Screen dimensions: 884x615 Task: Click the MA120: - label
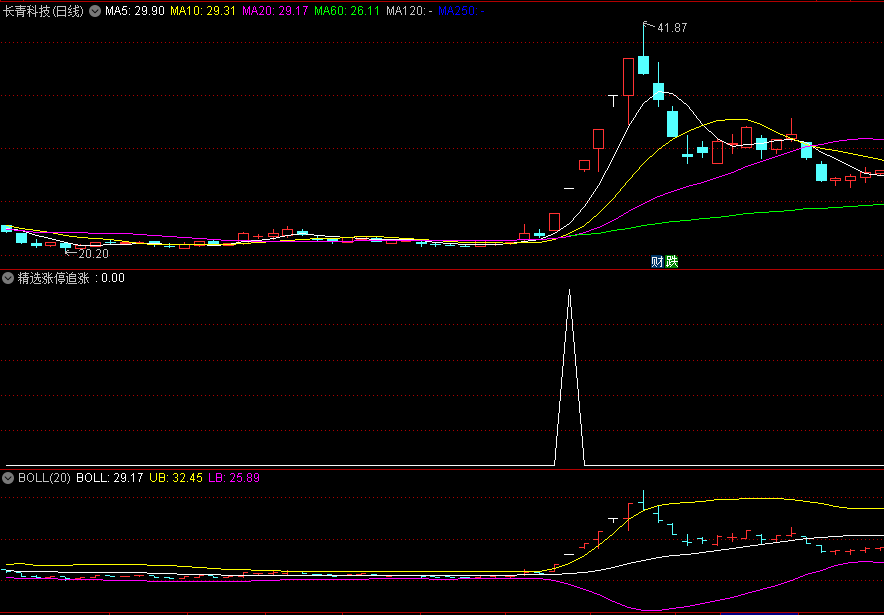pos(409,11)
